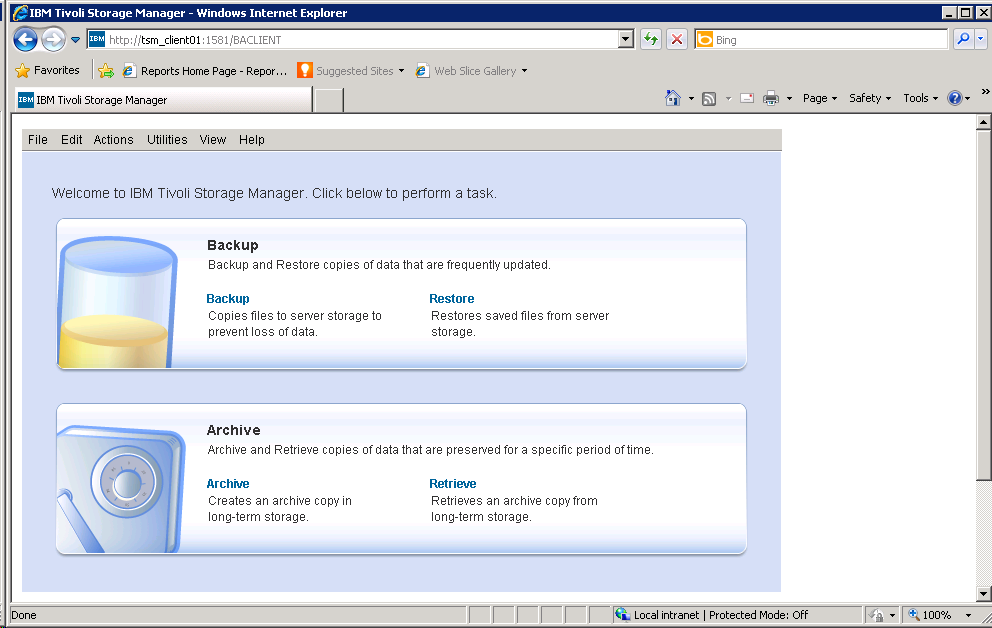Expand the Safety dropdown menu
Viewport: 992px width, 628px height.
(x=870, y=98)
